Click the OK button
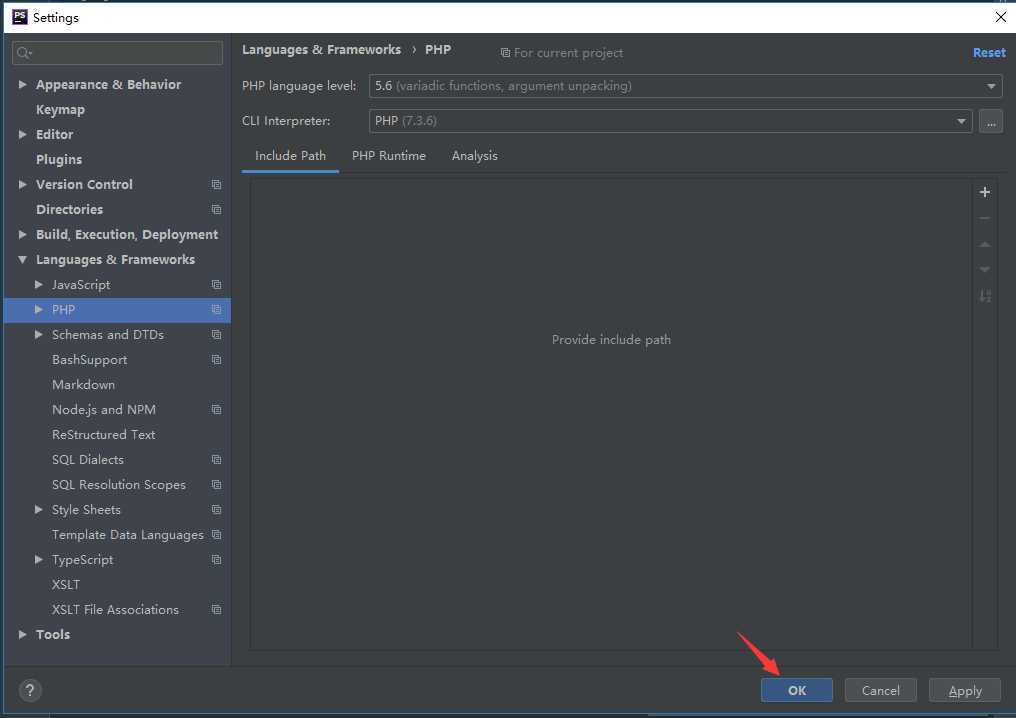 [x=796, y=690]
